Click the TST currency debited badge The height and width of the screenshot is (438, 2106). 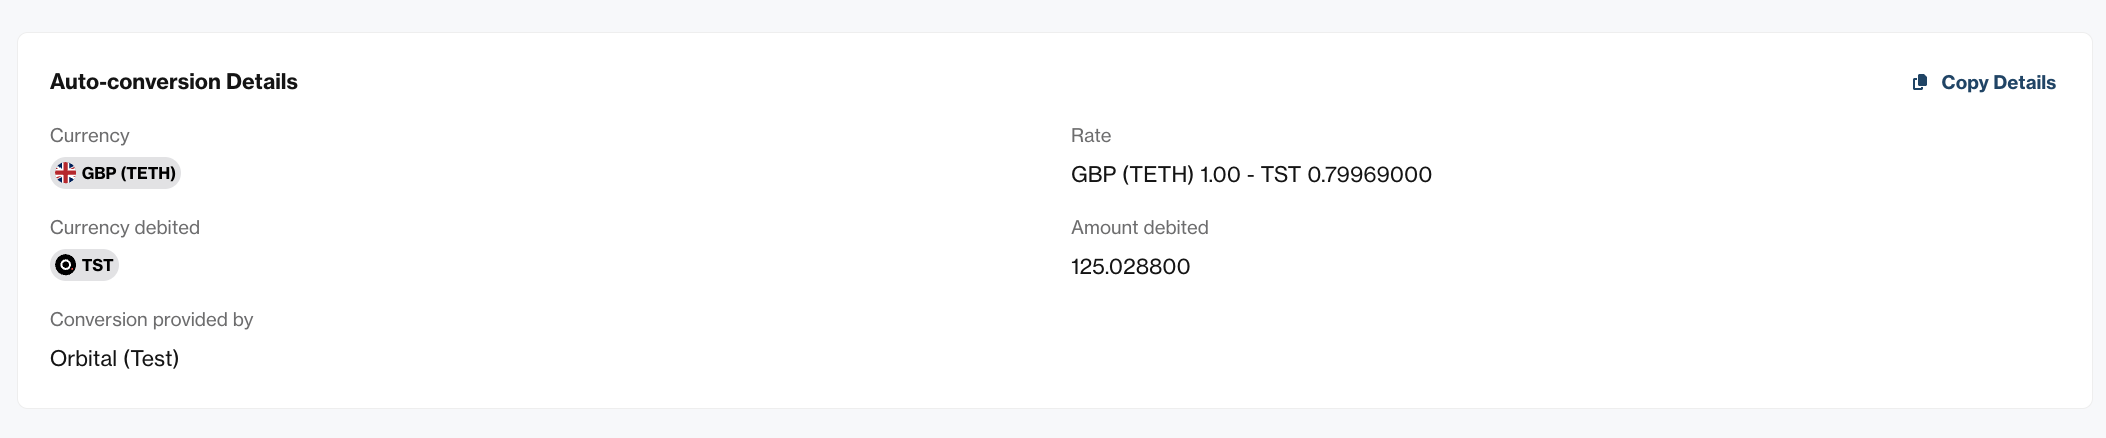click(84, 265)
